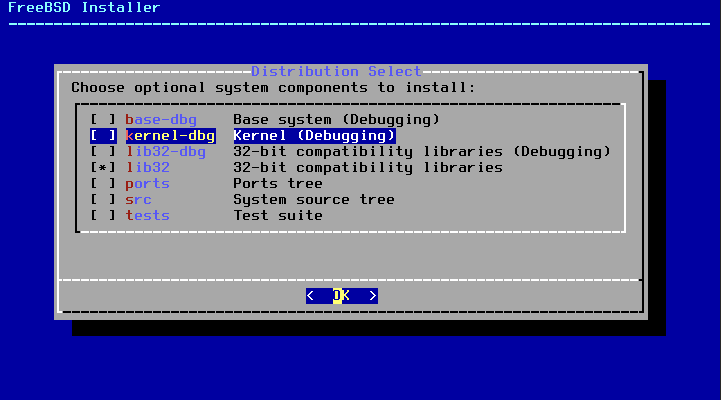Choose the ports item label
The width and height of the screenshot is (721, 400).
pos(147,184)
